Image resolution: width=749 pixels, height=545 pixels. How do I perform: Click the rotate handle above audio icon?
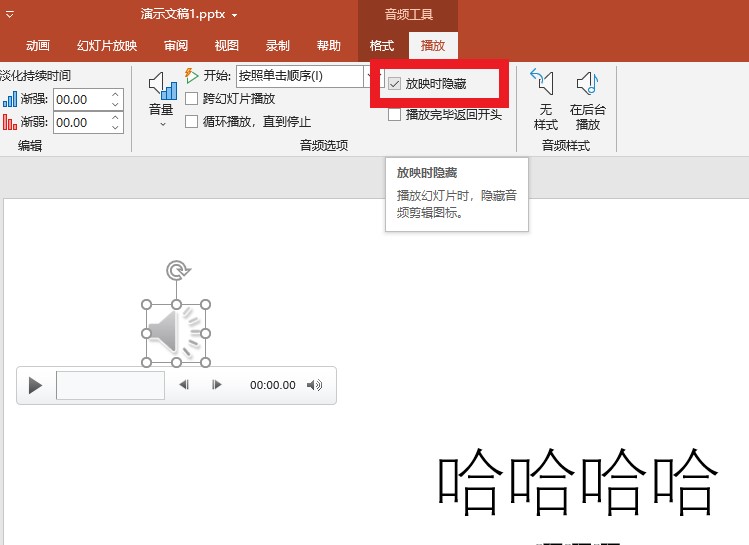pos(178,270)
